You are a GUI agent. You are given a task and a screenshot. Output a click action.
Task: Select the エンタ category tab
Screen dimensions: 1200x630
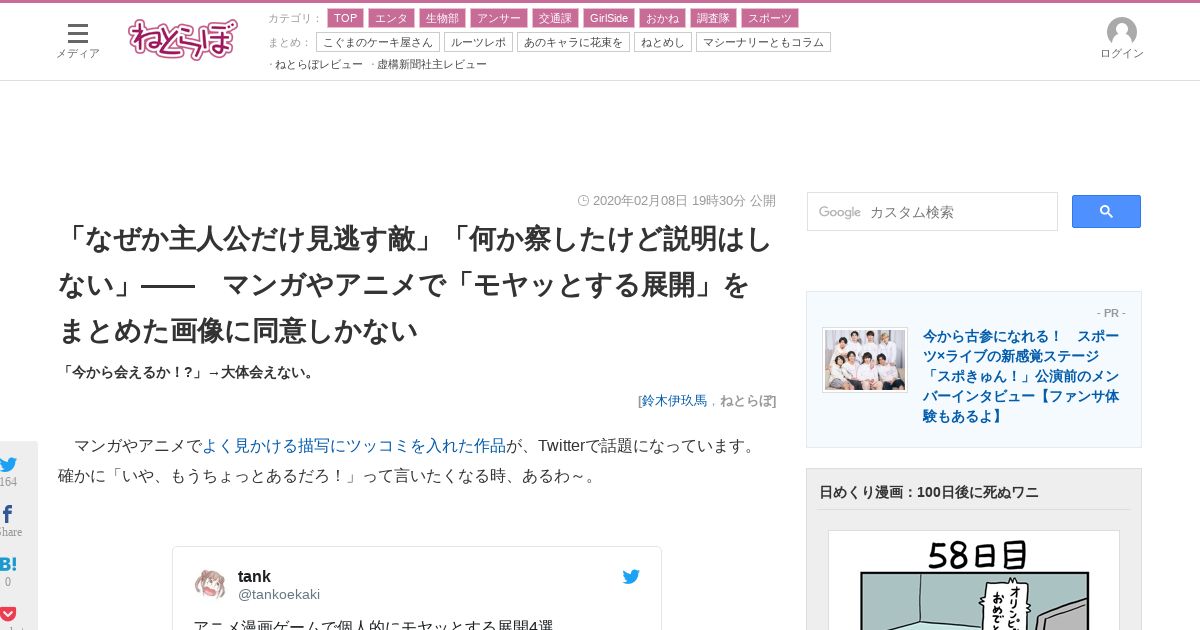391,18
